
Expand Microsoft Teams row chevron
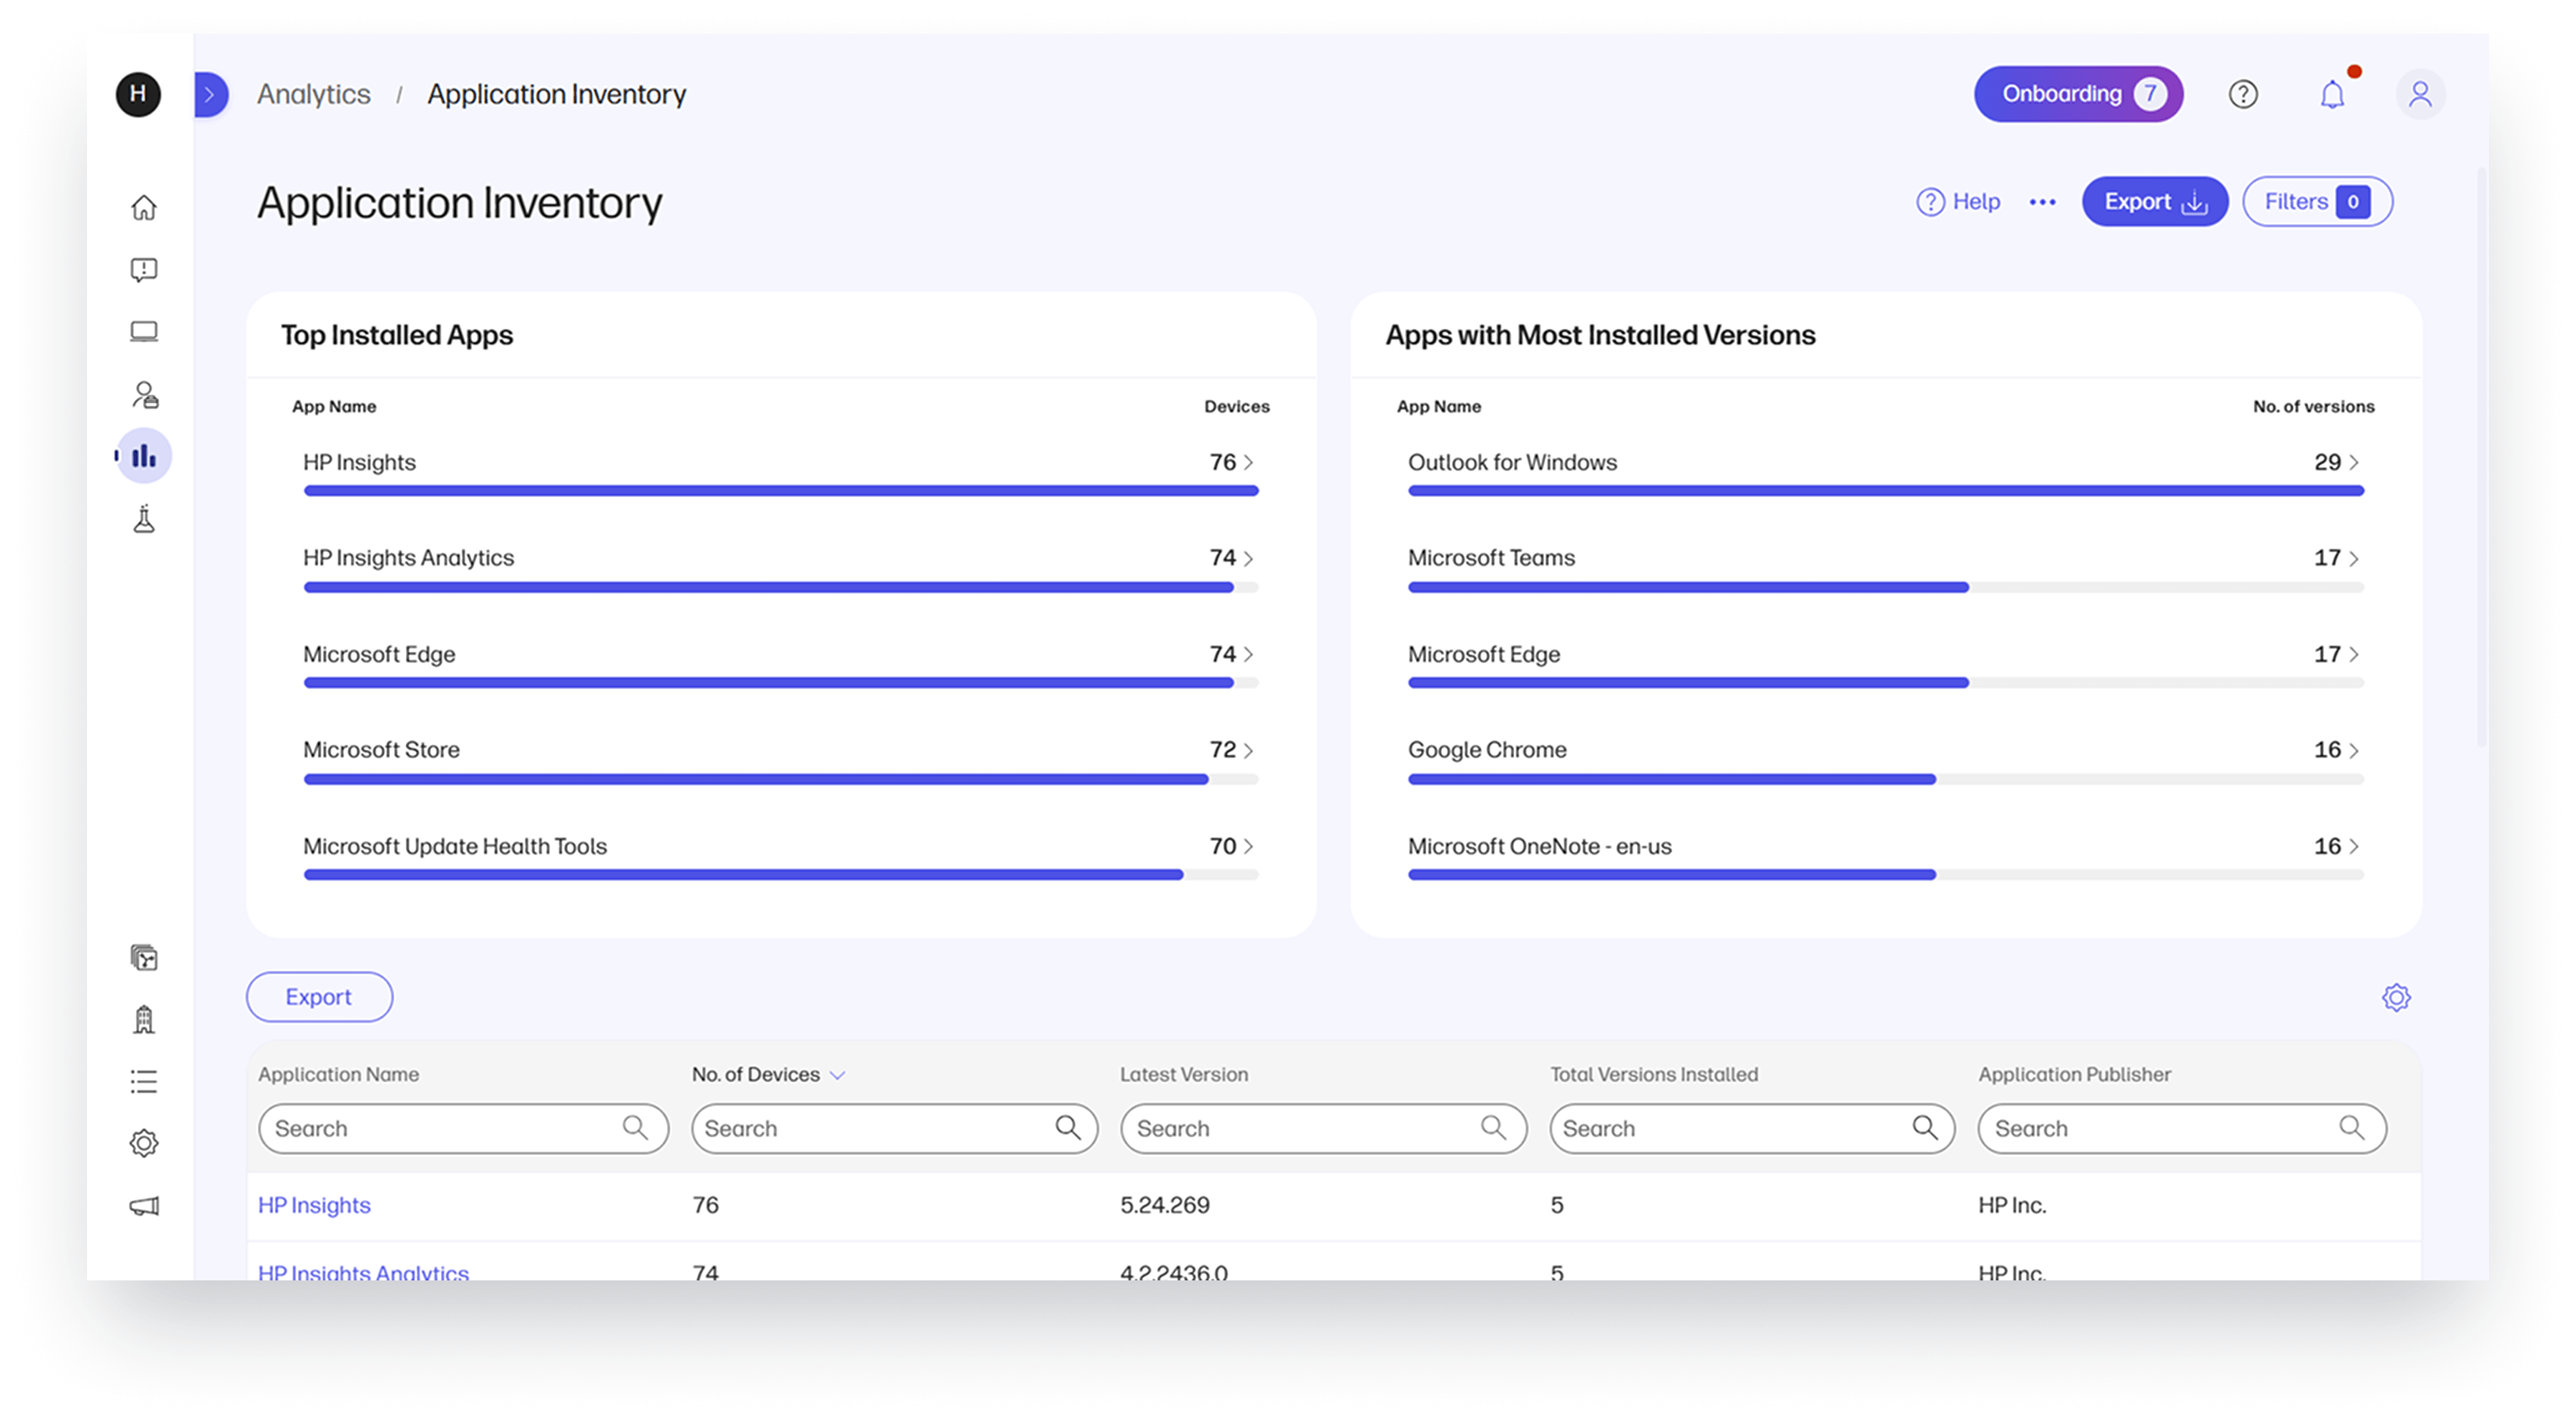(x=2354, y=558)
